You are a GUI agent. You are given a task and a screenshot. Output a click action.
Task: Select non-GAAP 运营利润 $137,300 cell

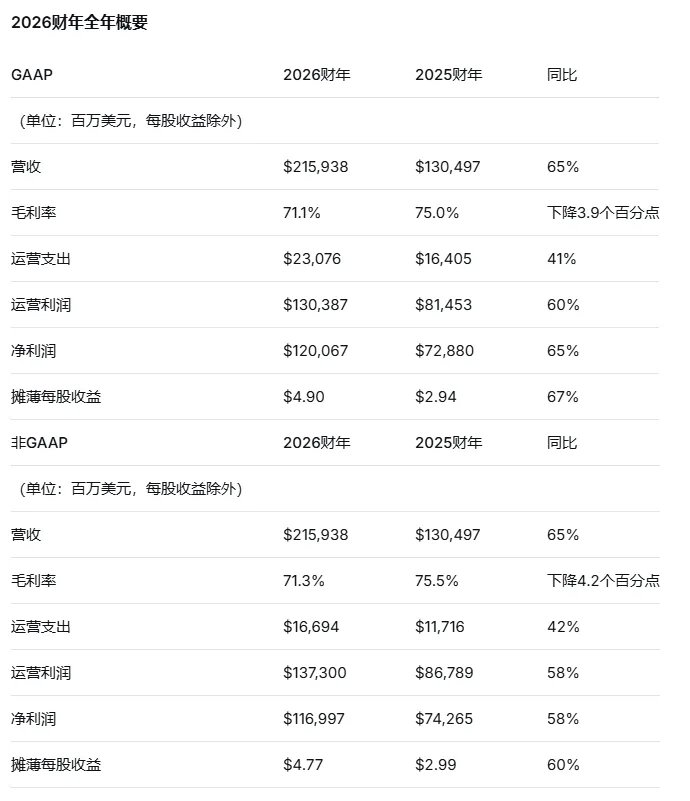coord(315,672)
